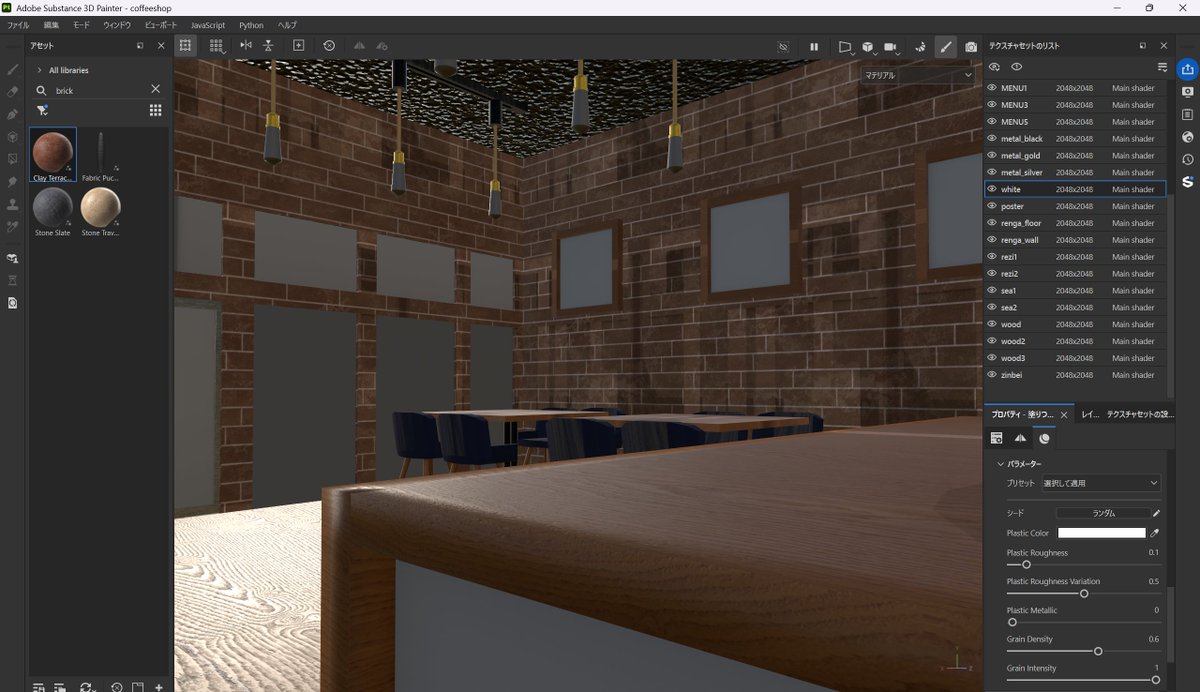The image size is (1200, 692).
Task: Open the ウィンドウ menu
Action: pos(117,25)
